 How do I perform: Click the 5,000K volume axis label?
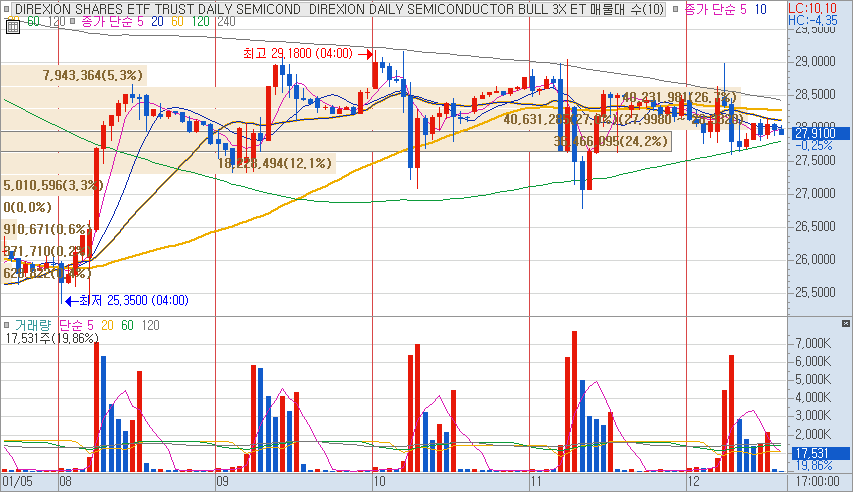click(813, 379)
